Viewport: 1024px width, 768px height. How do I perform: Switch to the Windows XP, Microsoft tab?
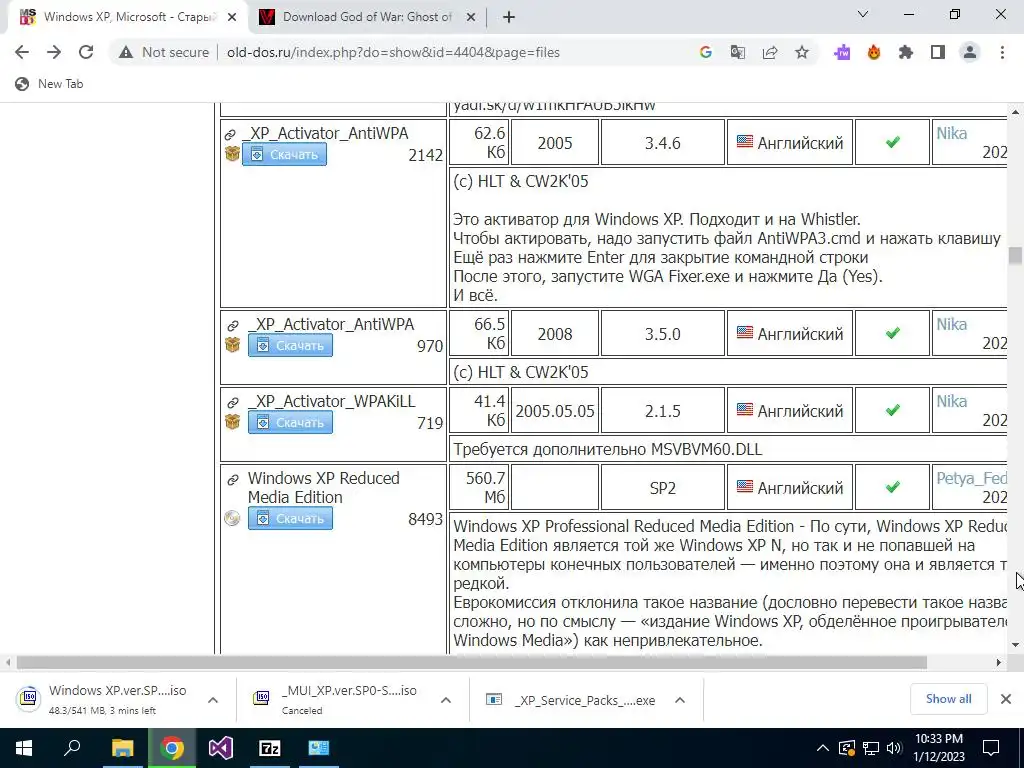127,17
